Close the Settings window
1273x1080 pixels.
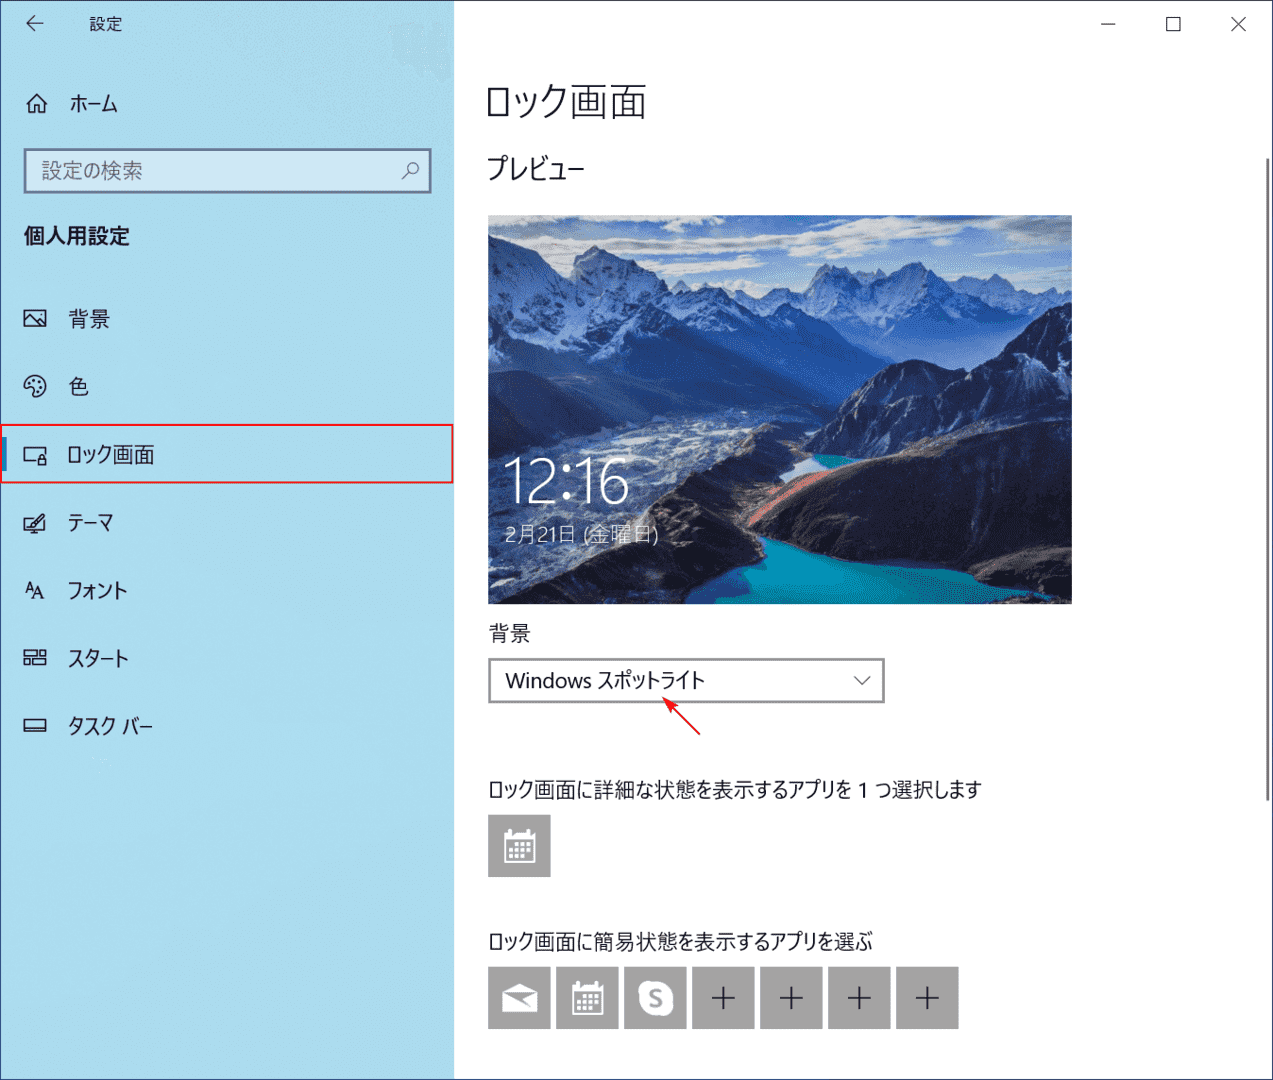tap(1238, 24)
